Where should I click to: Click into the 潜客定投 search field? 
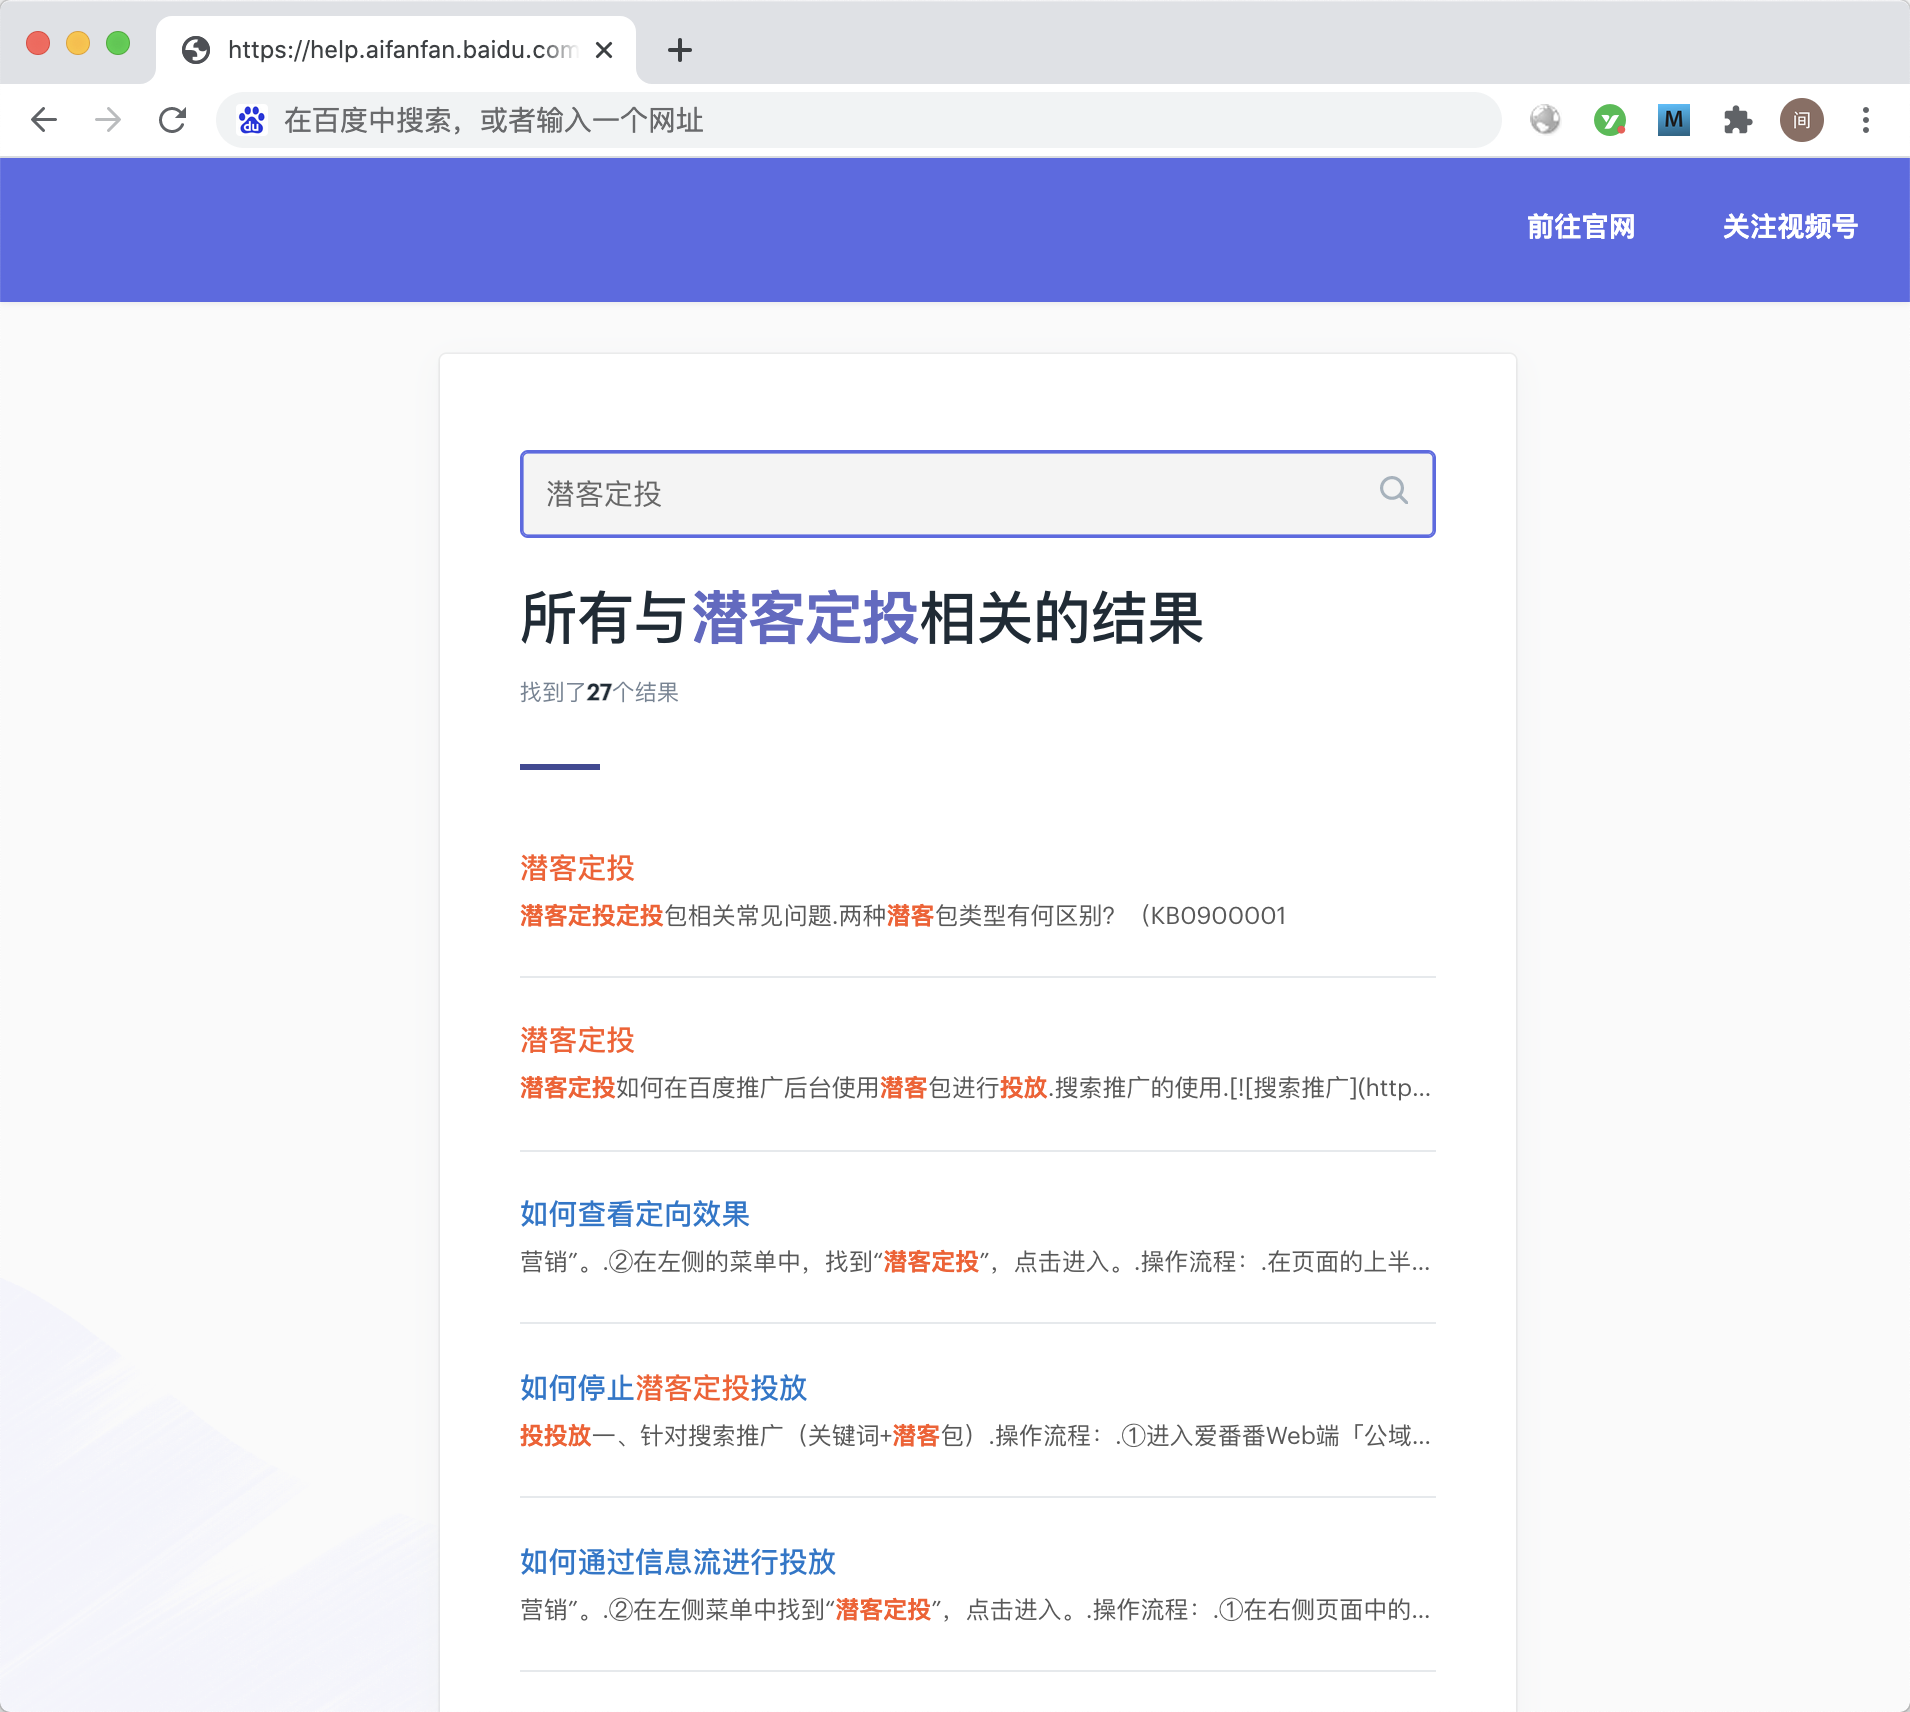(977, 494)
